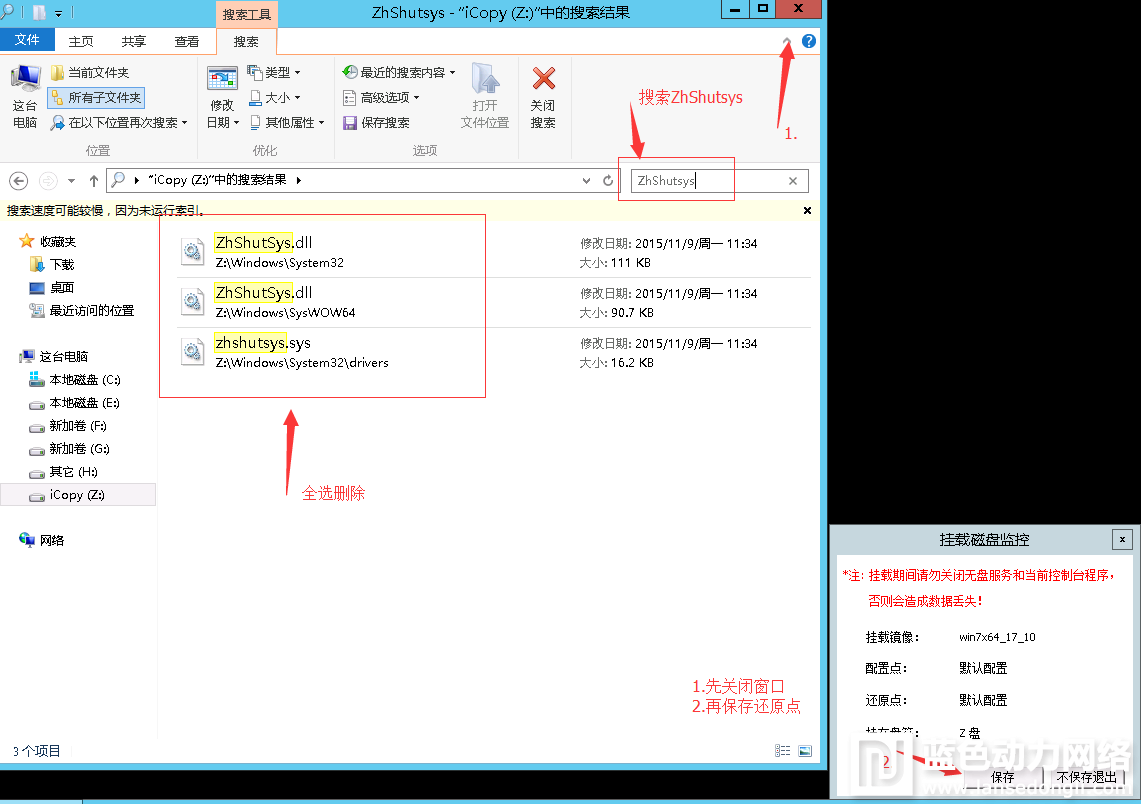Select 本地磁盘 (C:) in navigation pane

pos(85,380)
